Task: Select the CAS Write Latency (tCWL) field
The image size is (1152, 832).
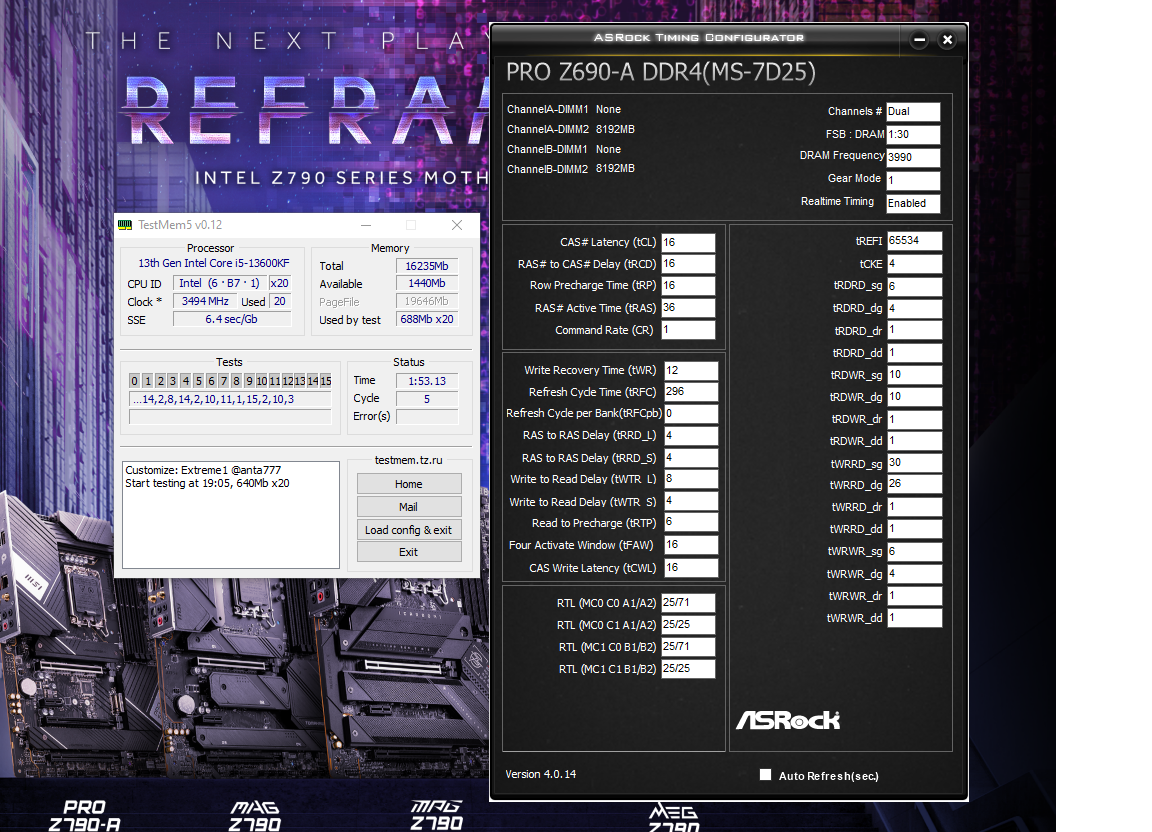Action: 691,567
